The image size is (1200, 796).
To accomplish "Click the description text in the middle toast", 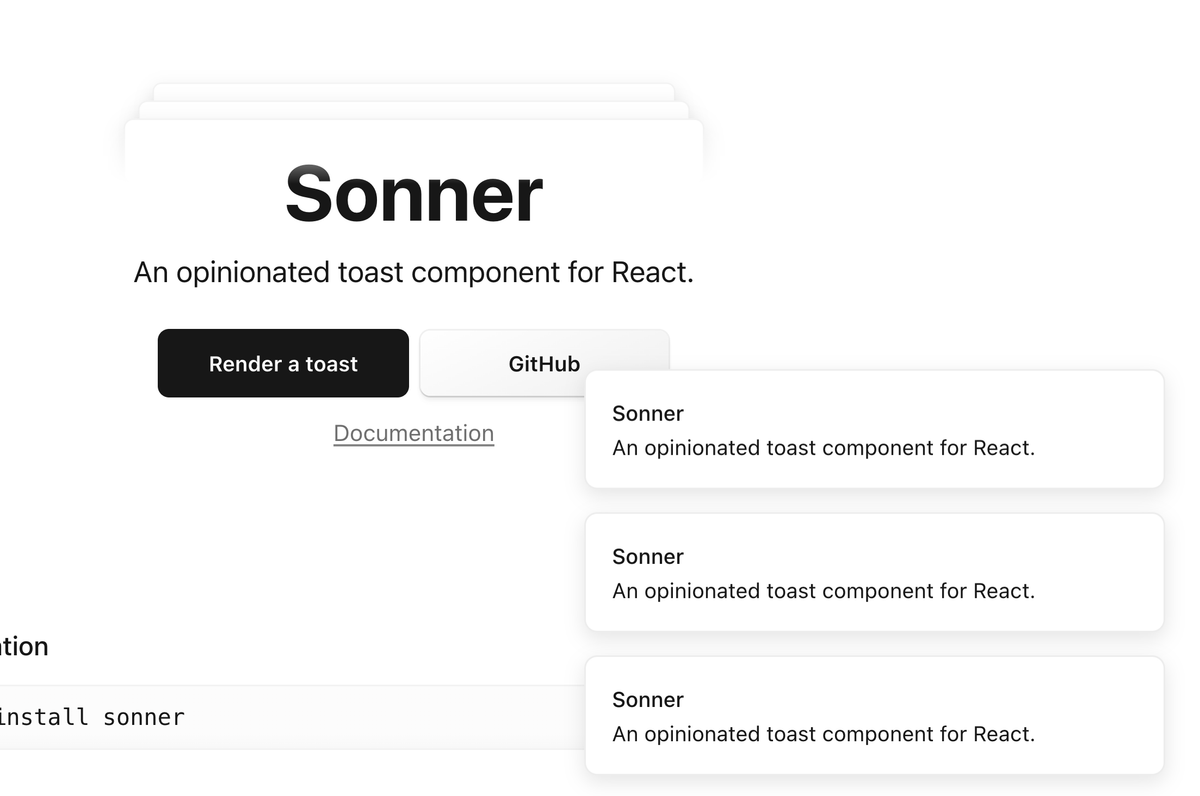I will point(823,591).
